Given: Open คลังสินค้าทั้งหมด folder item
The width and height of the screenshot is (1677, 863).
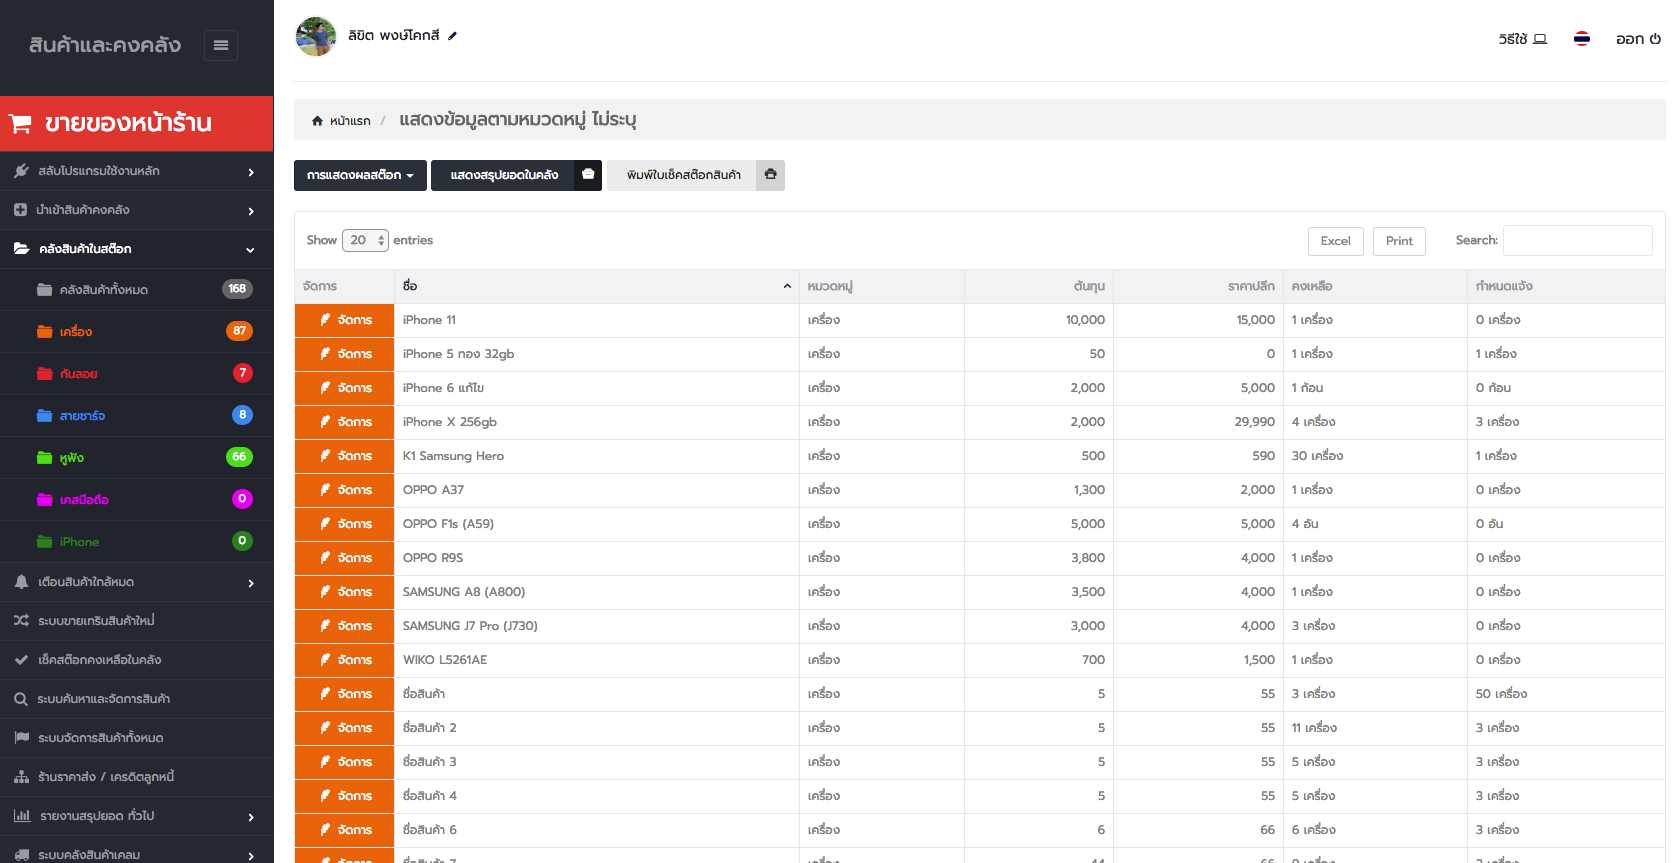Looking at the screenshot, I should tap(136, 290).
